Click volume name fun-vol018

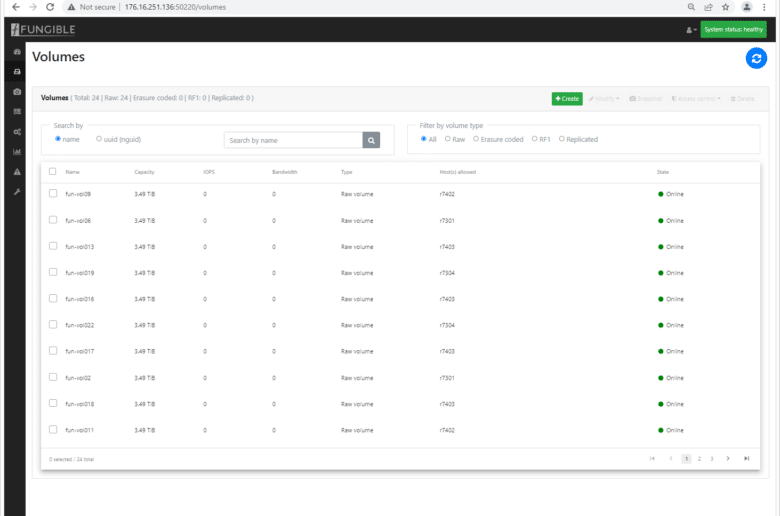coord(80,404)
